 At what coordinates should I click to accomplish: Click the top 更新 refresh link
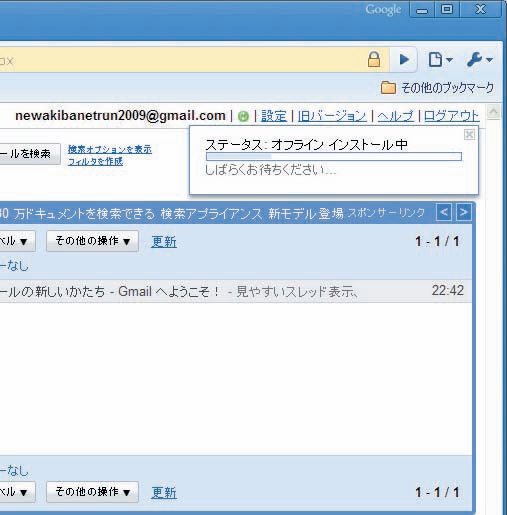point(164,241)
